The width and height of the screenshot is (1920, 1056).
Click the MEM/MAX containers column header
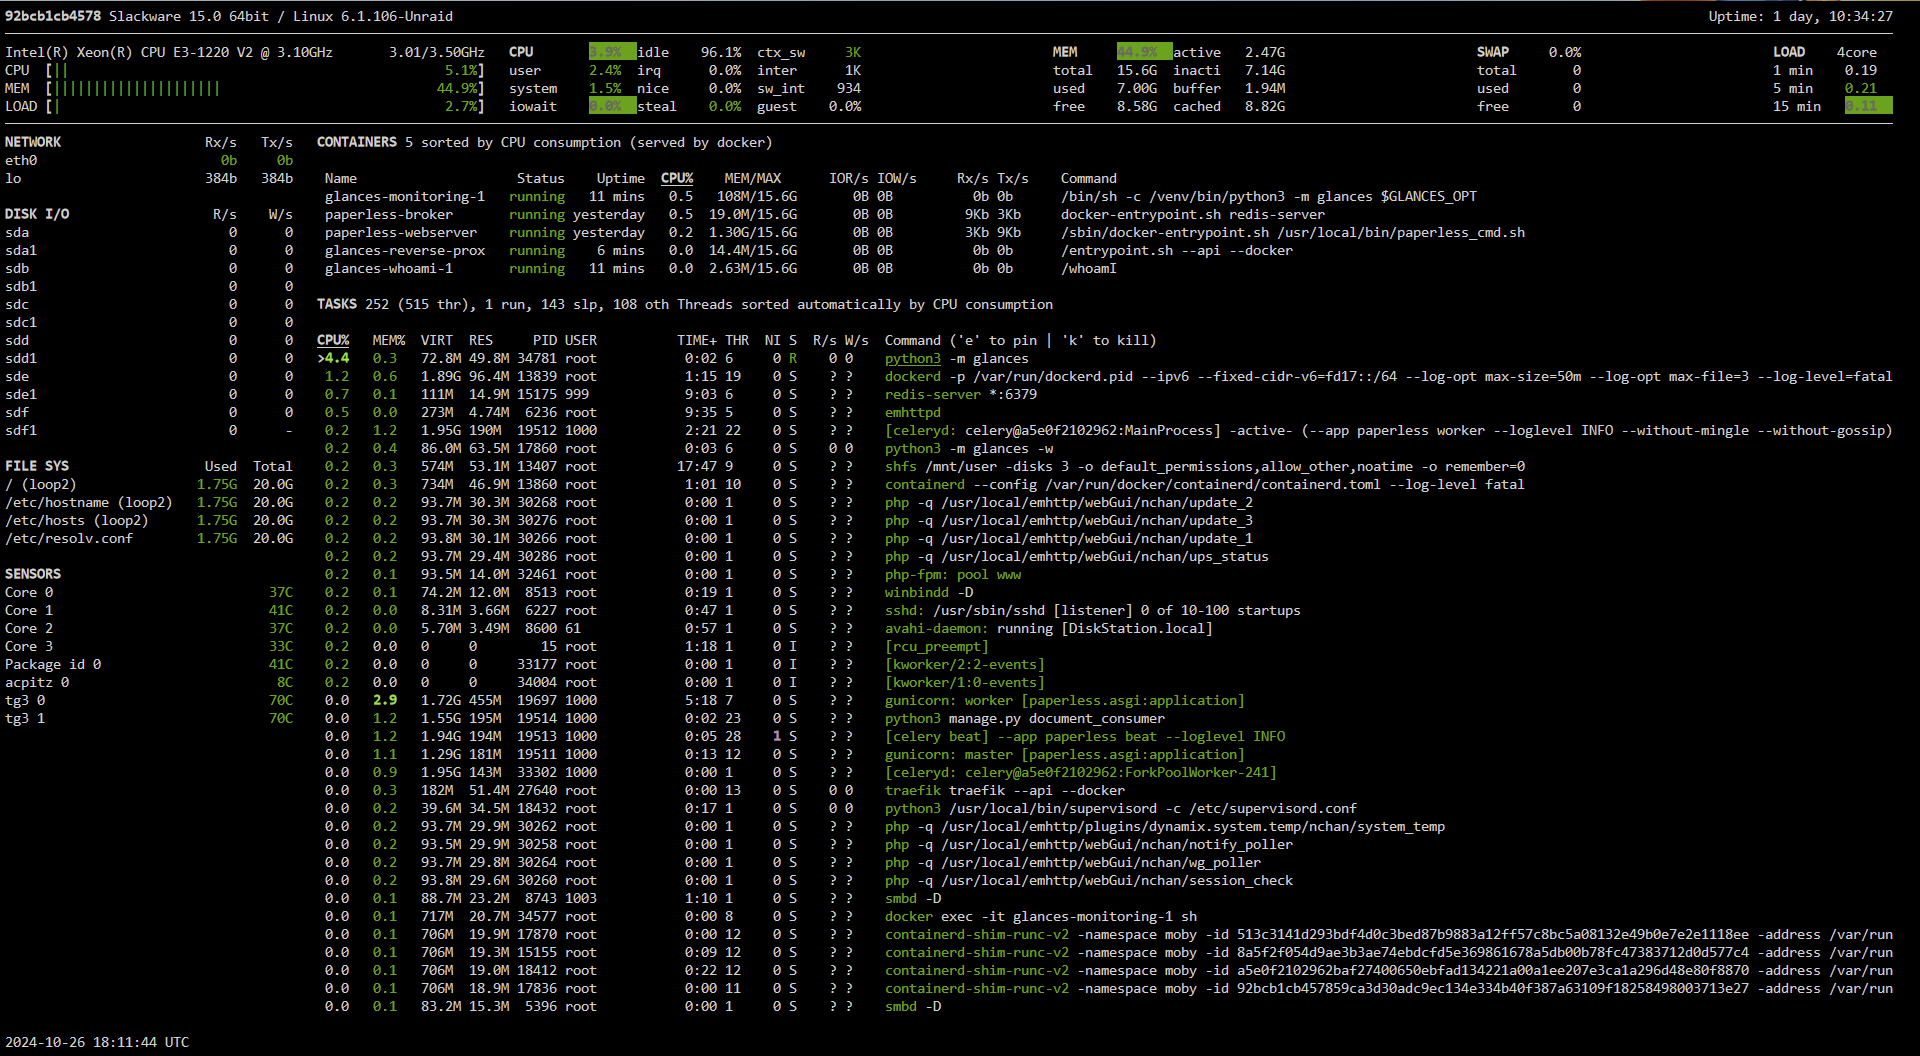tap(753, 178)
